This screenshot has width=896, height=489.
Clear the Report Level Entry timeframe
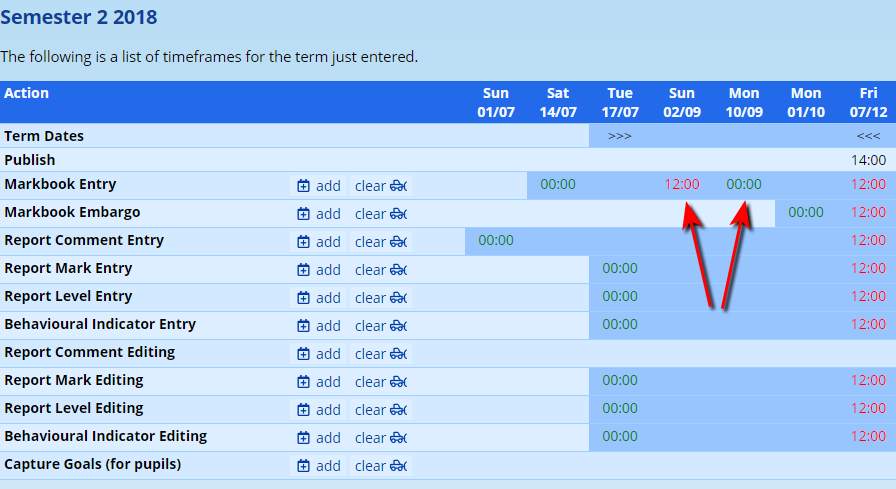(382, 298)
